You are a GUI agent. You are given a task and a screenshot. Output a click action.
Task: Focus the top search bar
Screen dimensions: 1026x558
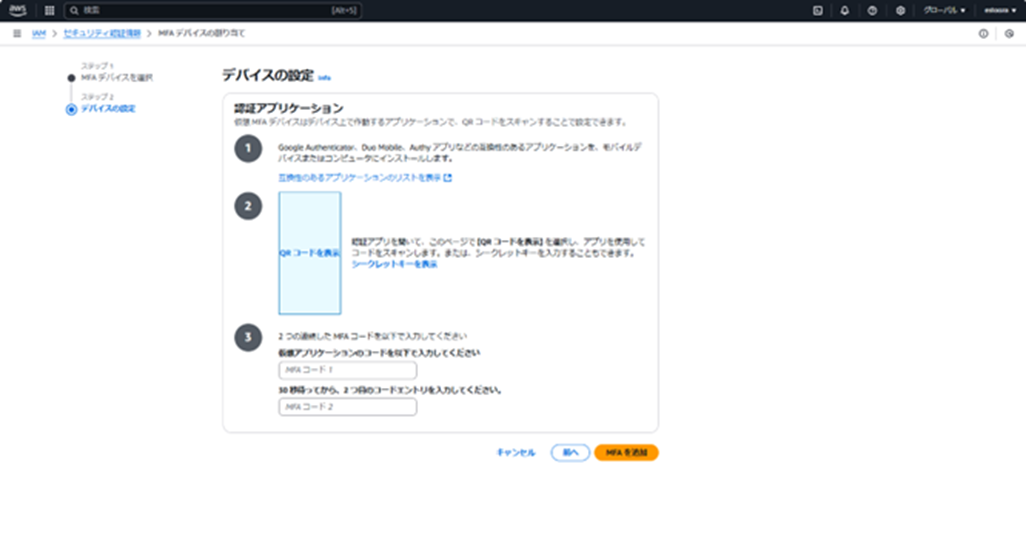(x=213, y=10)
